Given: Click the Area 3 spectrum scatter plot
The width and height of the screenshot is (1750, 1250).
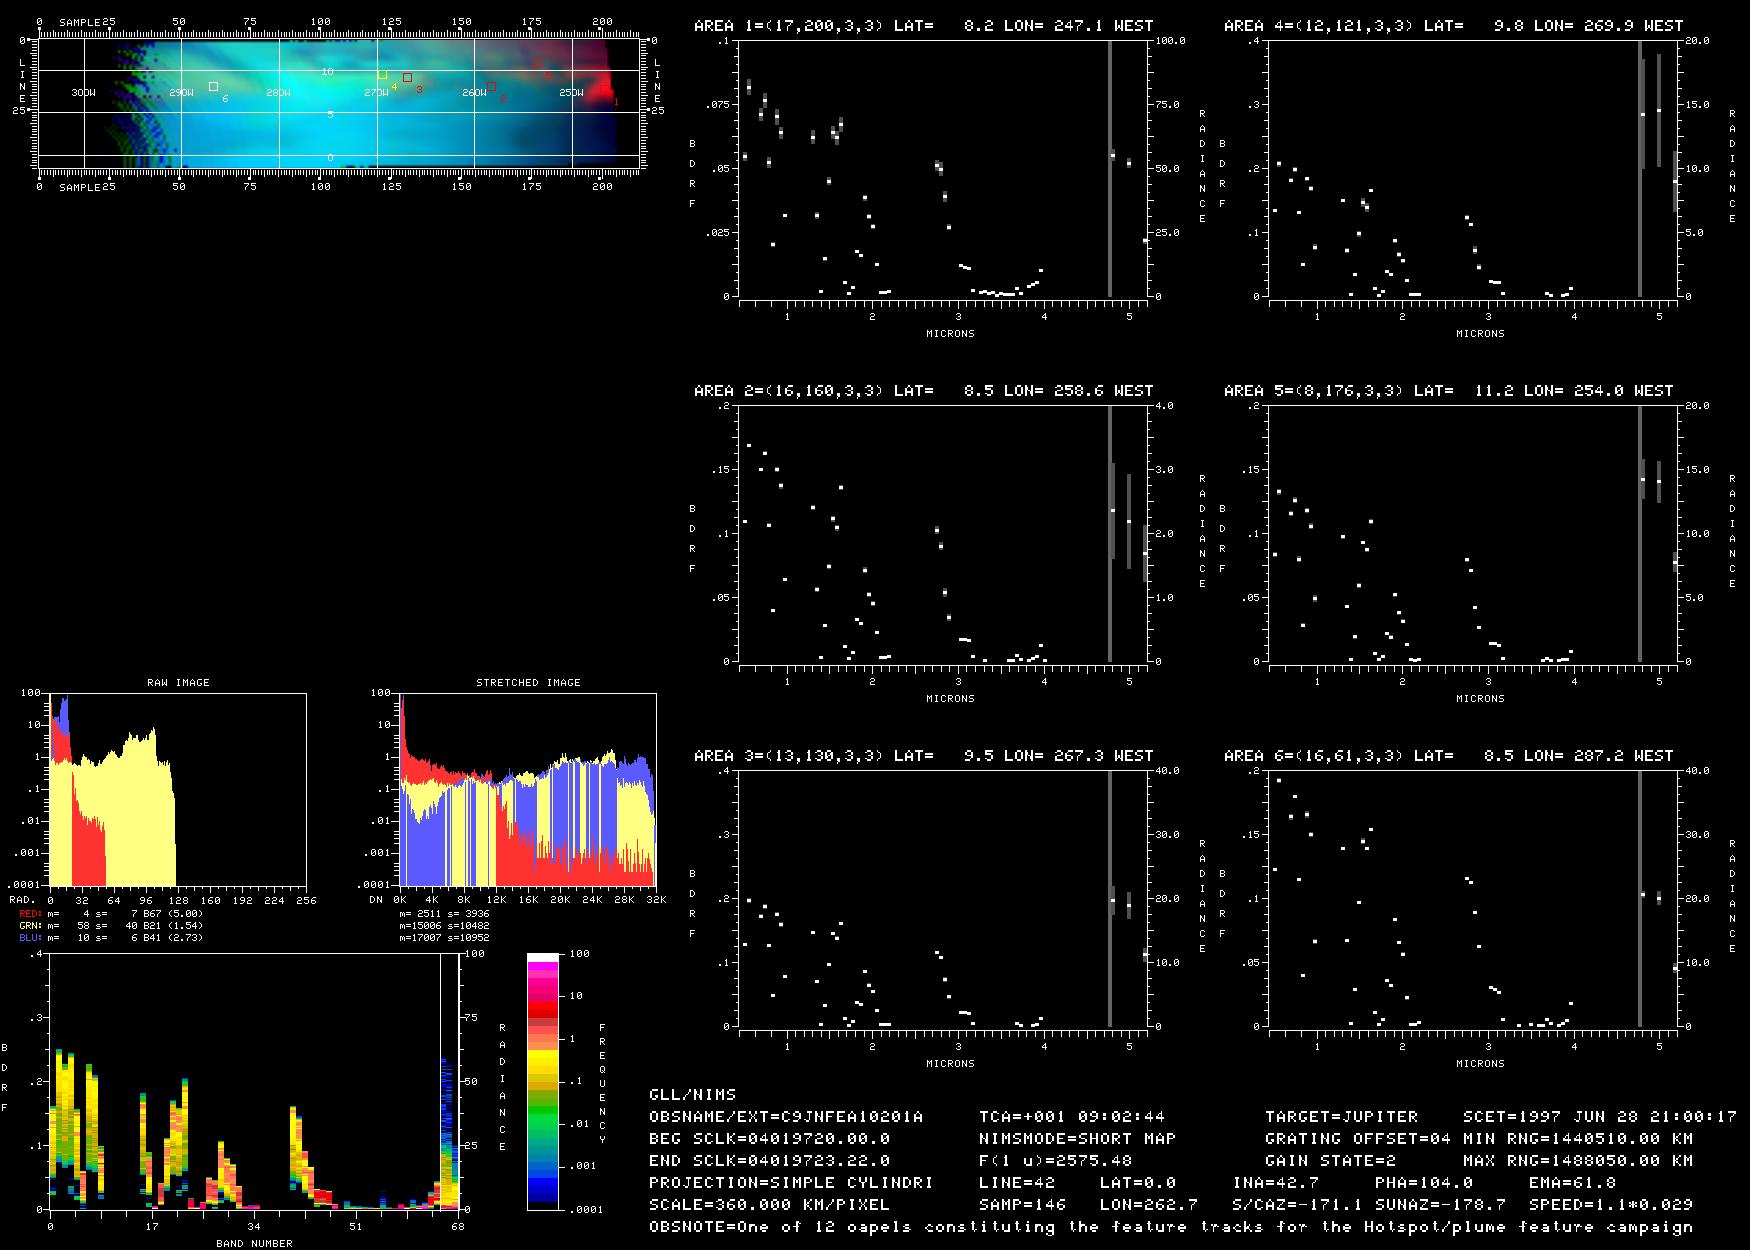Looking at the screenshot, I should (943, 899).
